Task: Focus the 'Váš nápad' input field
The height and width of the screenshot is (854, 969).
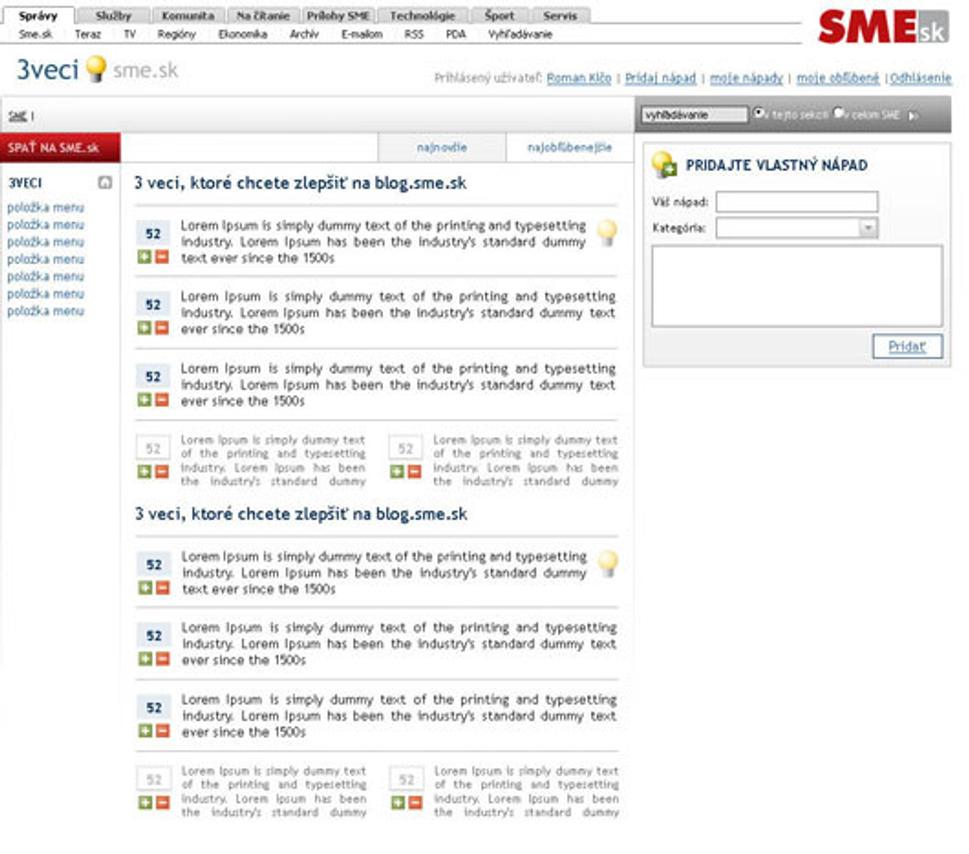Action: coord(797,201)
